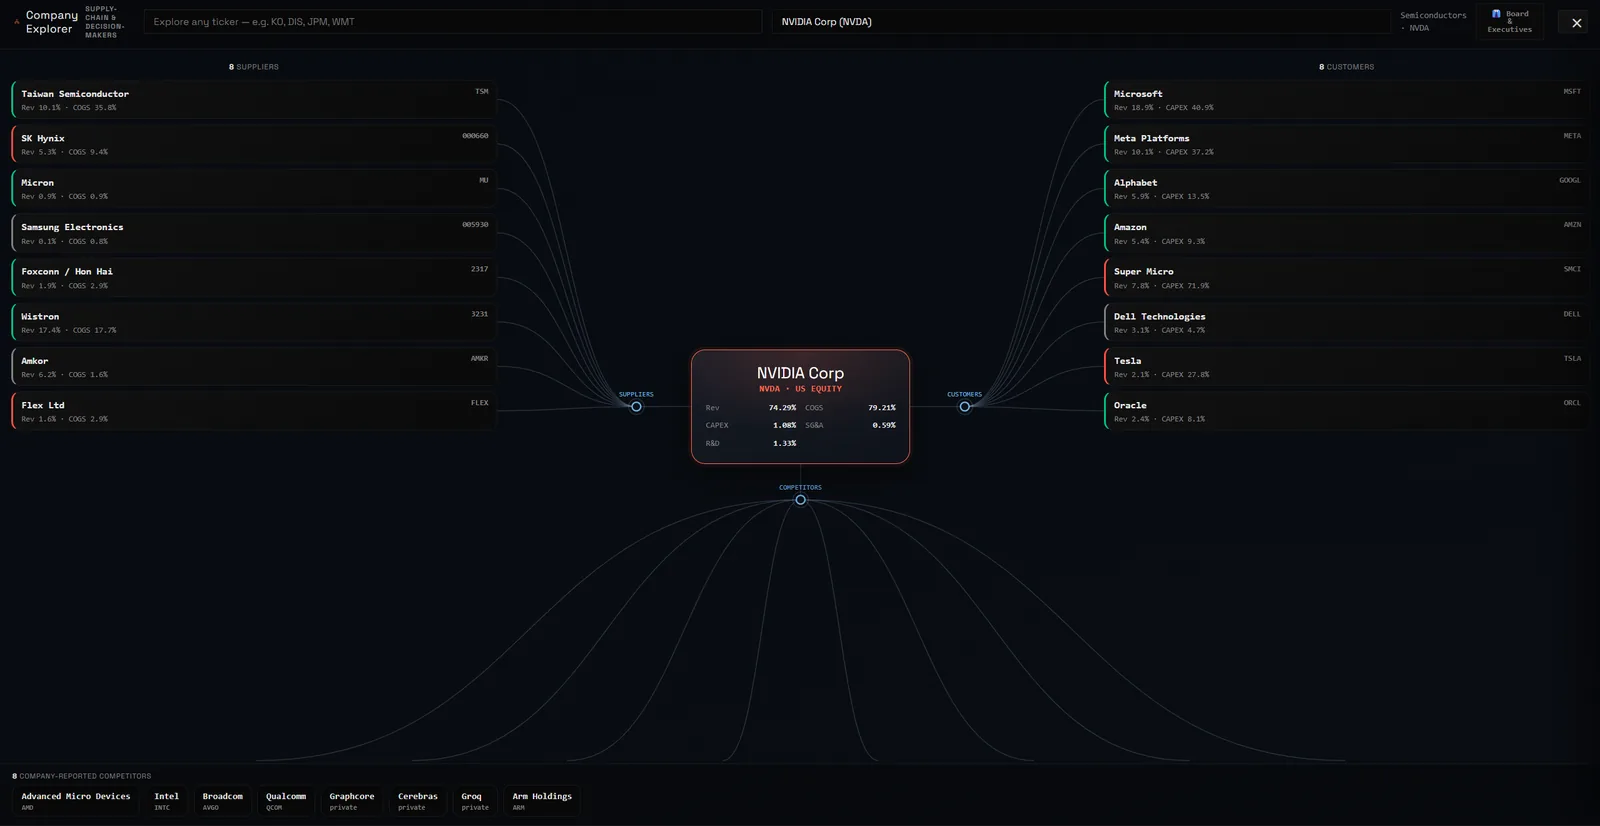Screen dimensions: 1600x826
Task: Click the Rev 74.29% value
Action: click(x=782, y=408)
